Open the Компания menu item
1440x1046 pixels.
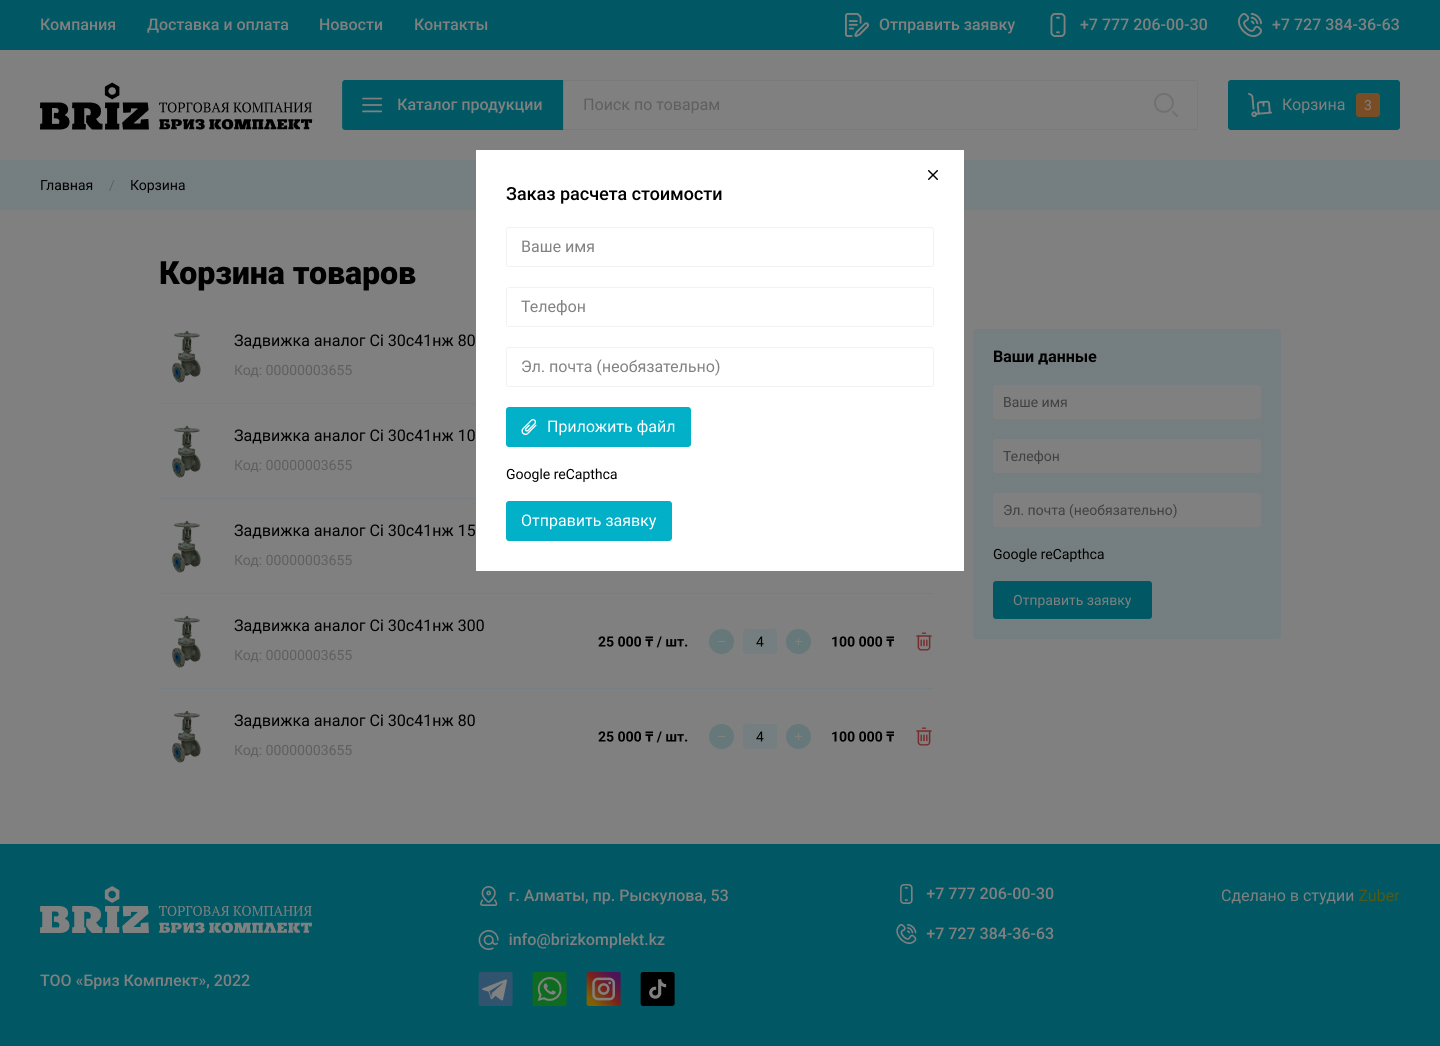point(78,25)
